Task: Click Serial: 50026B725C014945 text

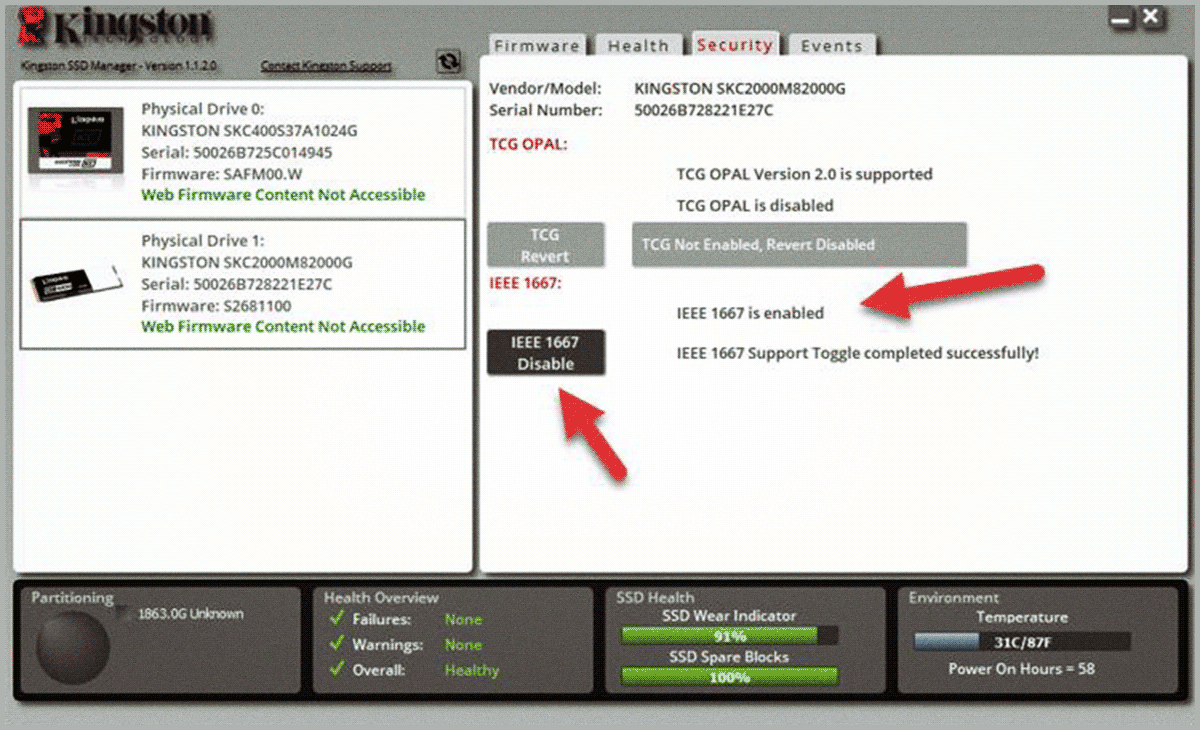Action: click(237, 152)
